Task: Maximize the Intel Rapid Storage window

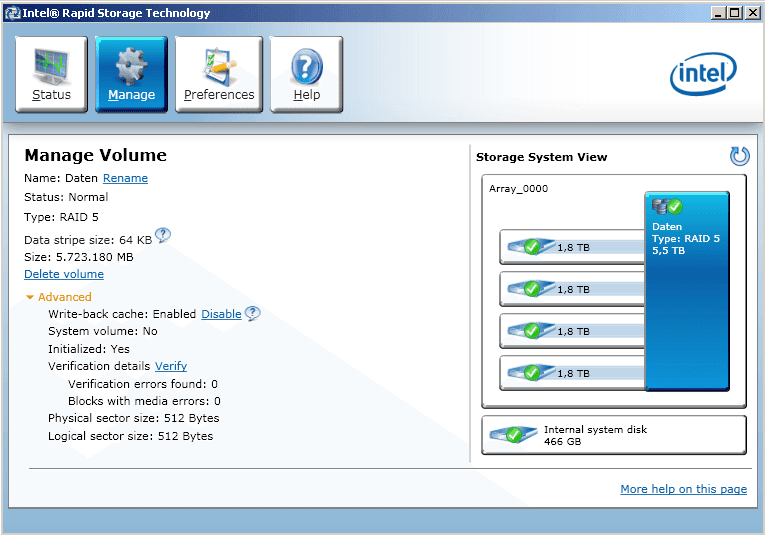Action: (x=735, y=13)
